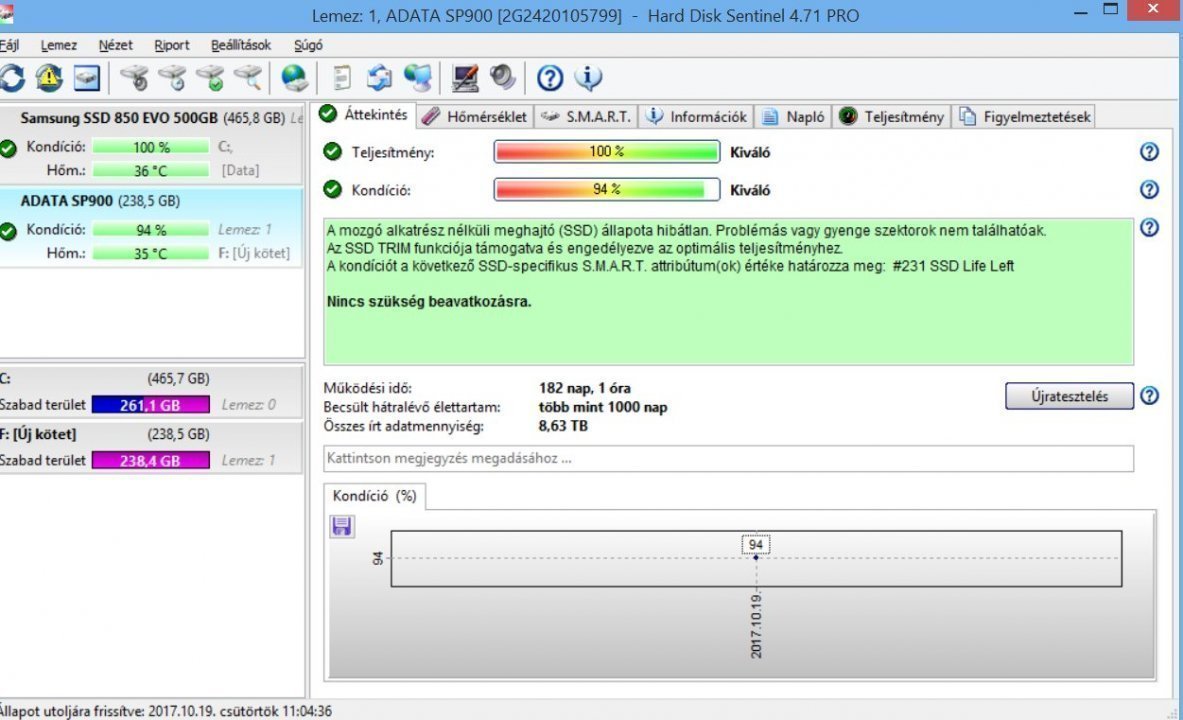Image resolution: width=1183 pixels, height=720 pixels.
Task: Click green check icon beside Kondíció label in overview
Action: click(333, 189)
